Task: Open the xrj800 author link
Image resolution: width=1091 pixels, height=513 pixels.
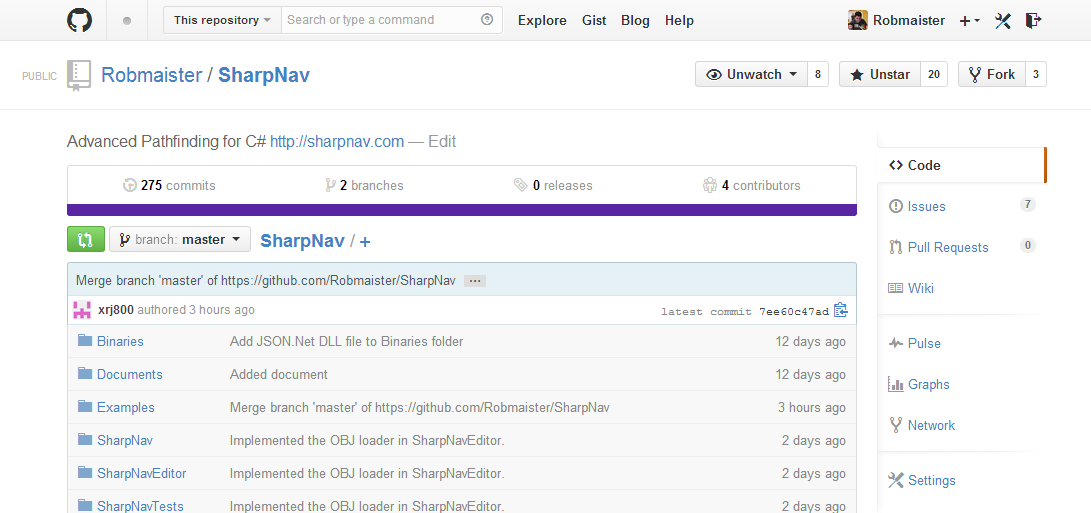Action: [x=116, y=310]
